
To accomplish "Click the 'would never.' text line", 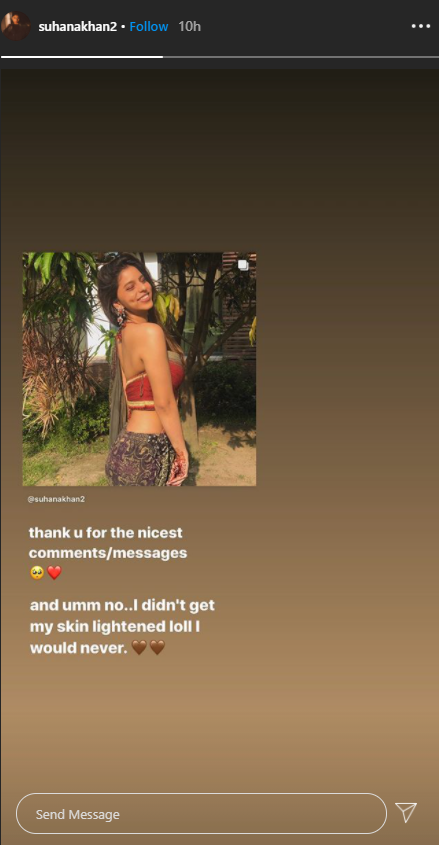I will tap(79, 647).
